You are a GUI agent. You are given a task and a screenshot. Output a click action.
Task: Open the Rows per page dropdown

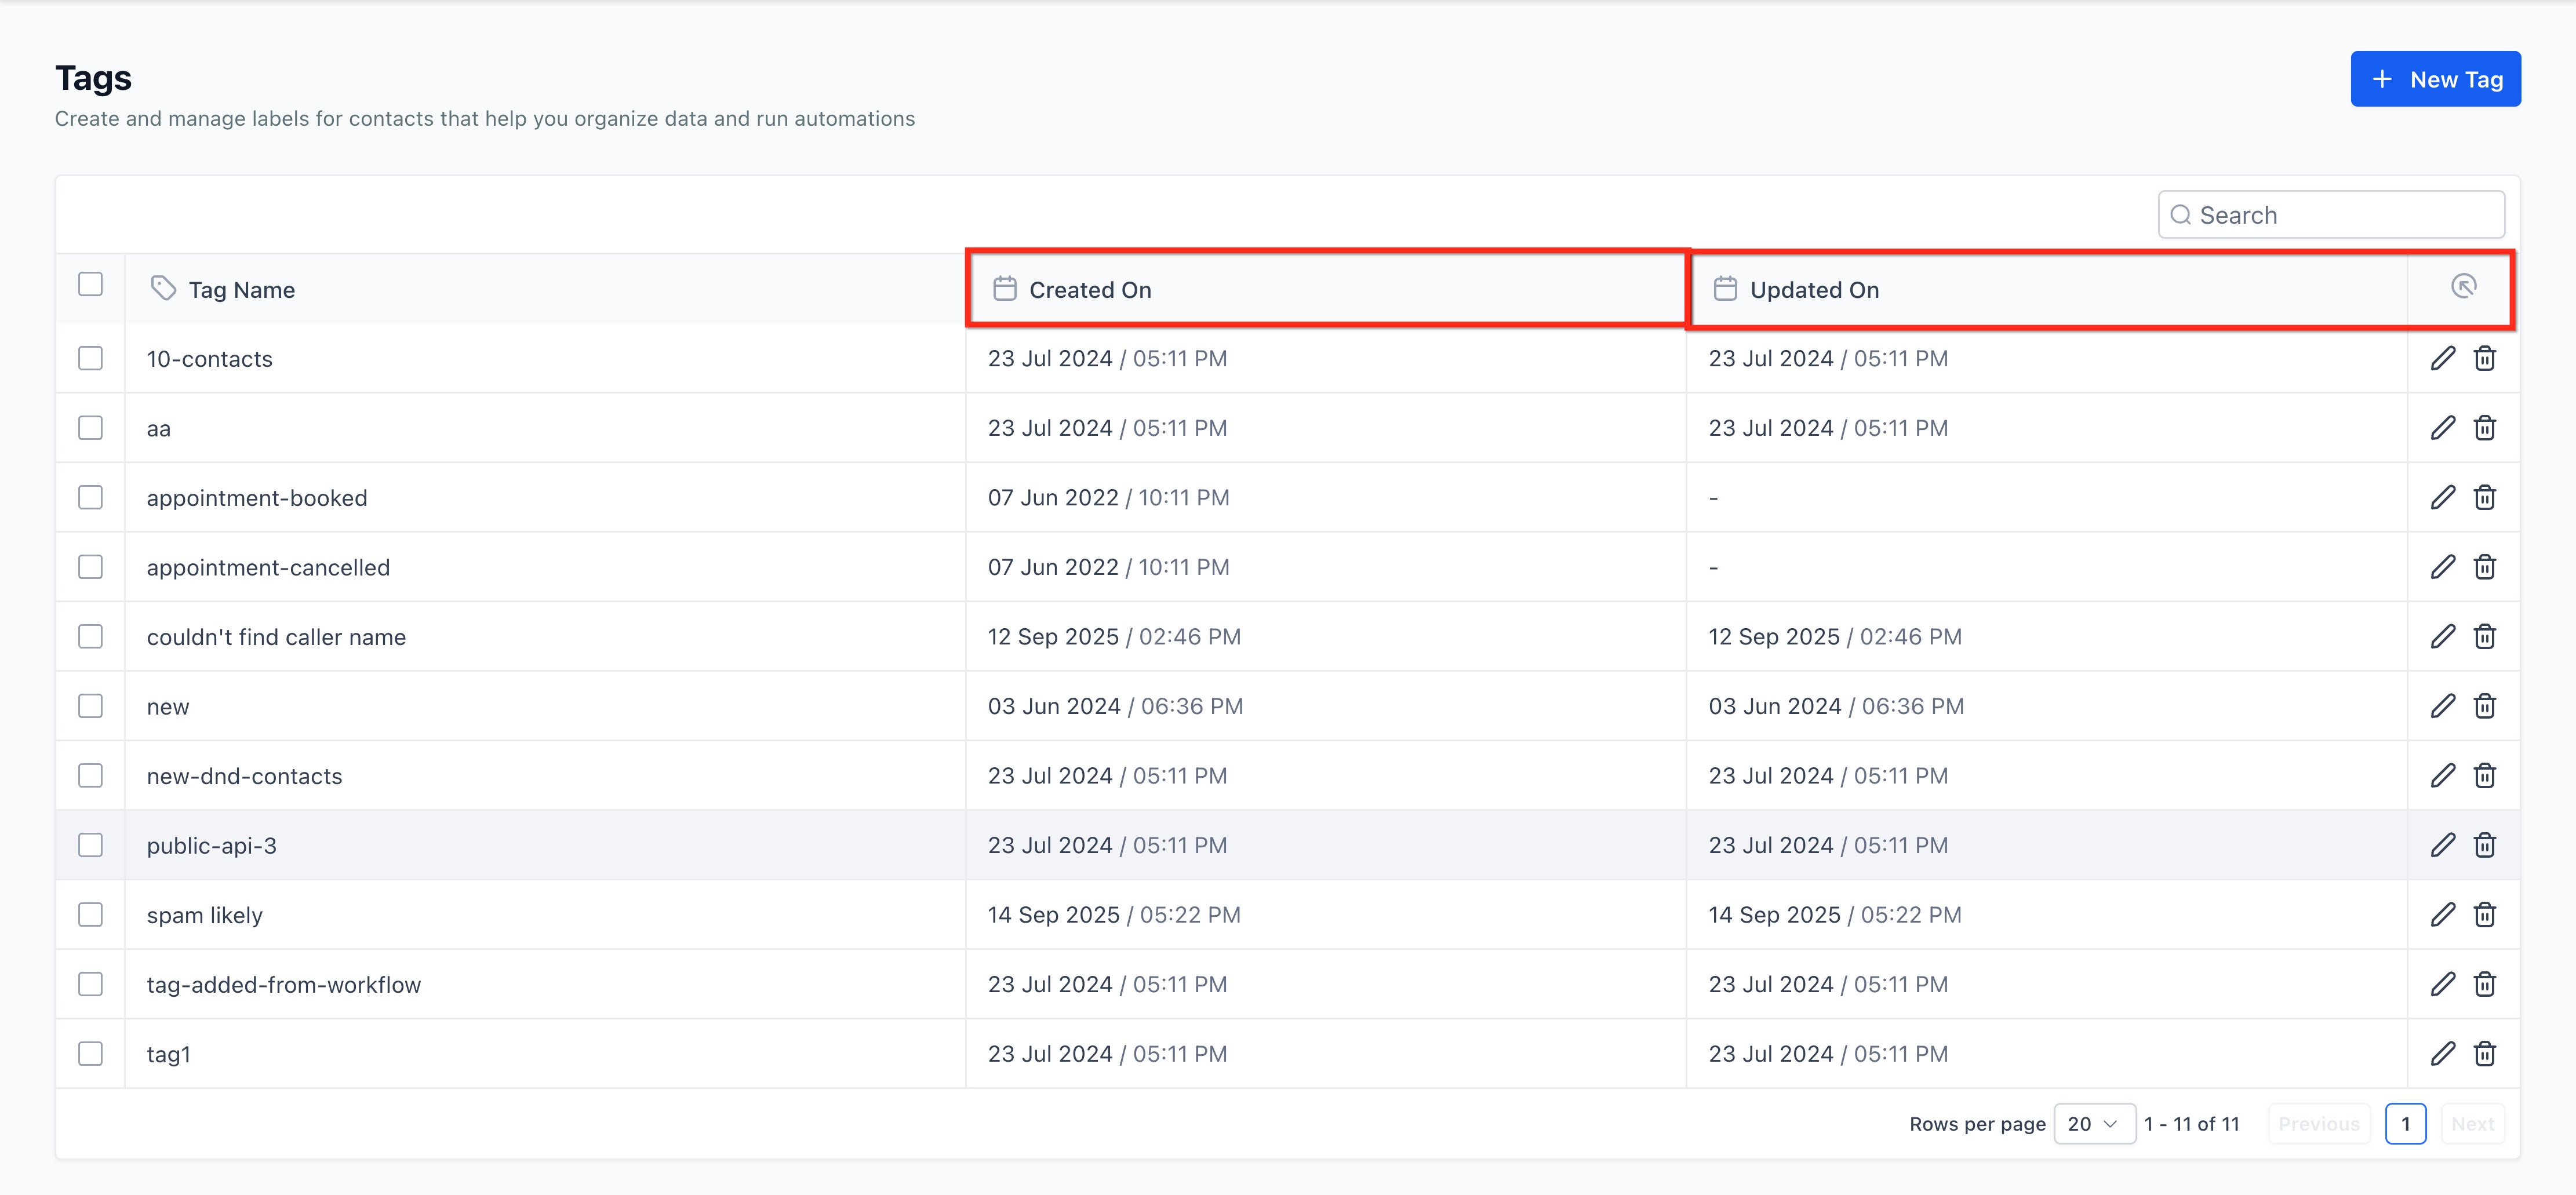click(2094, 1124)
